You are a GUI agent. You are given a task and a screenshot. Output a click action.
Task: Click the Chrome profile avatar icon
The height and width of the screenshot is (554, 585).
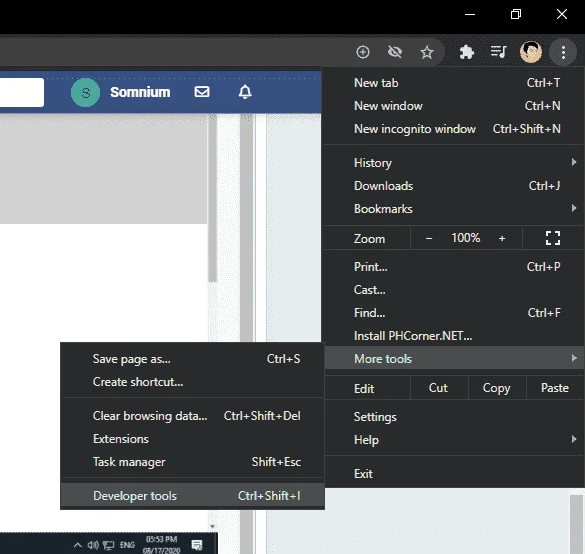click(531, 52)
